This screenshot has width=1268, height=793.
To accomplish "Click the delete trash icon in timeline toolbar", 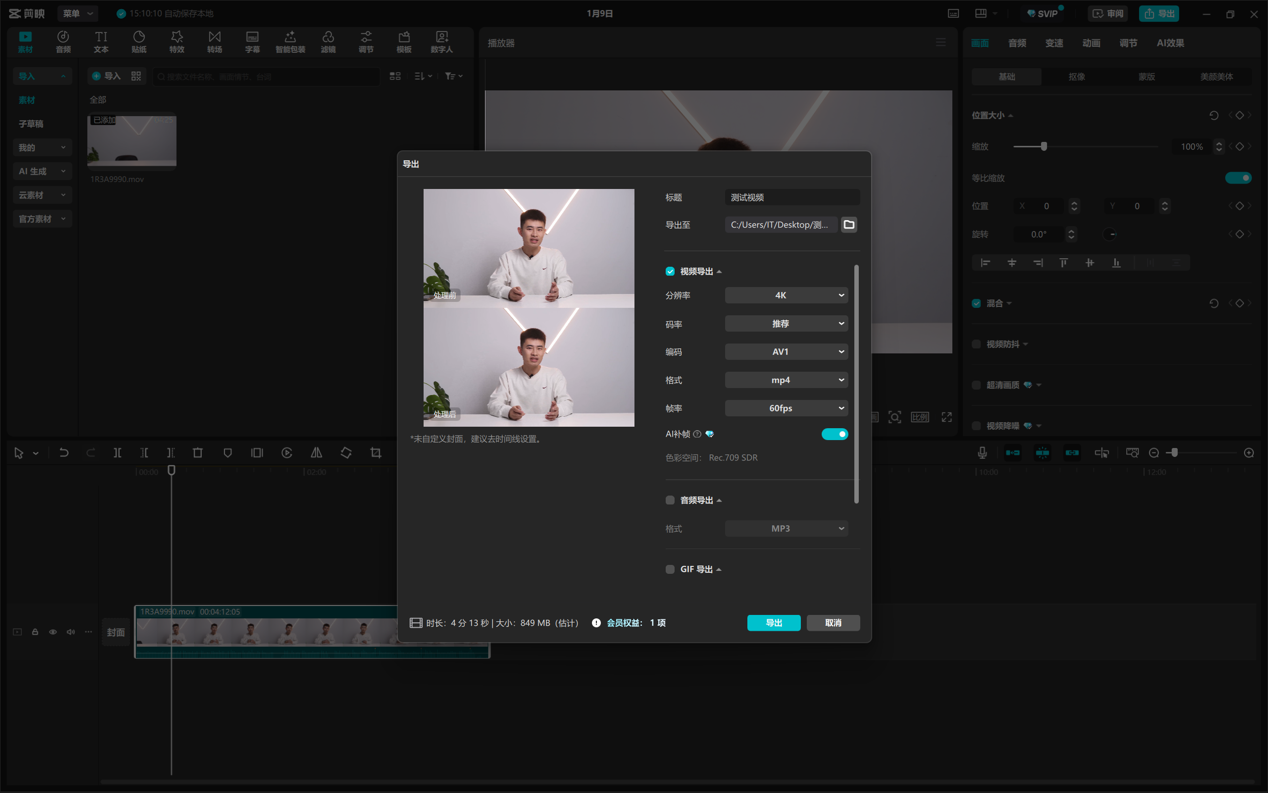I will click(198, 453).
